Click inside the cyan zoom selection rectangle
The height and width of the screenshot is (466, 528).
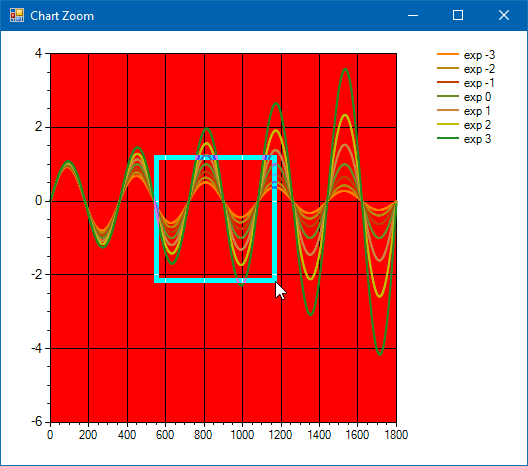point(216,219)
